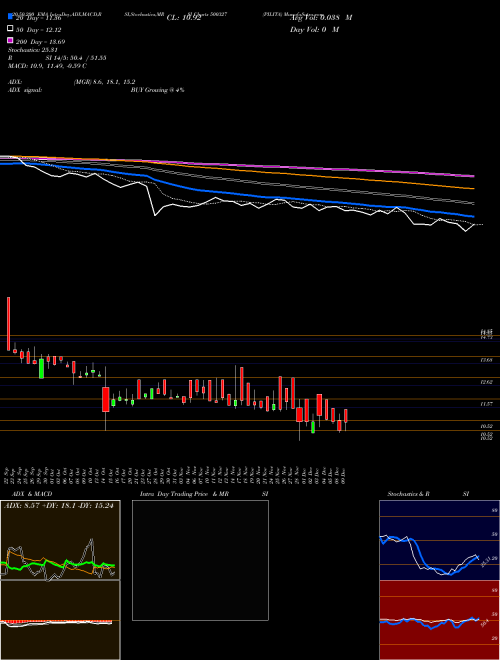
Task: Click the 'Day Vol: 0 M' label
Action: tap(314, 29)
